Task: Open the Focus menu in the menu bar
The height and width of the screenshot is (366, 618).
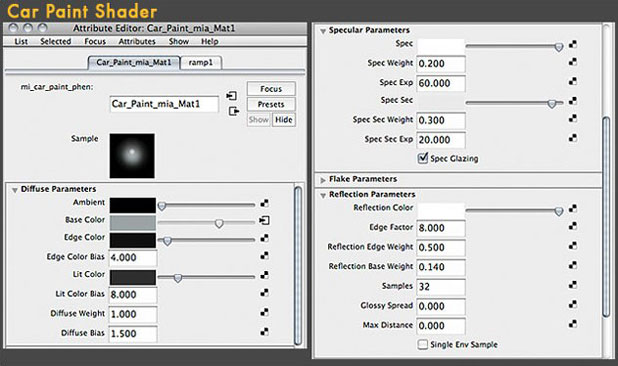Action: [95, 41]
